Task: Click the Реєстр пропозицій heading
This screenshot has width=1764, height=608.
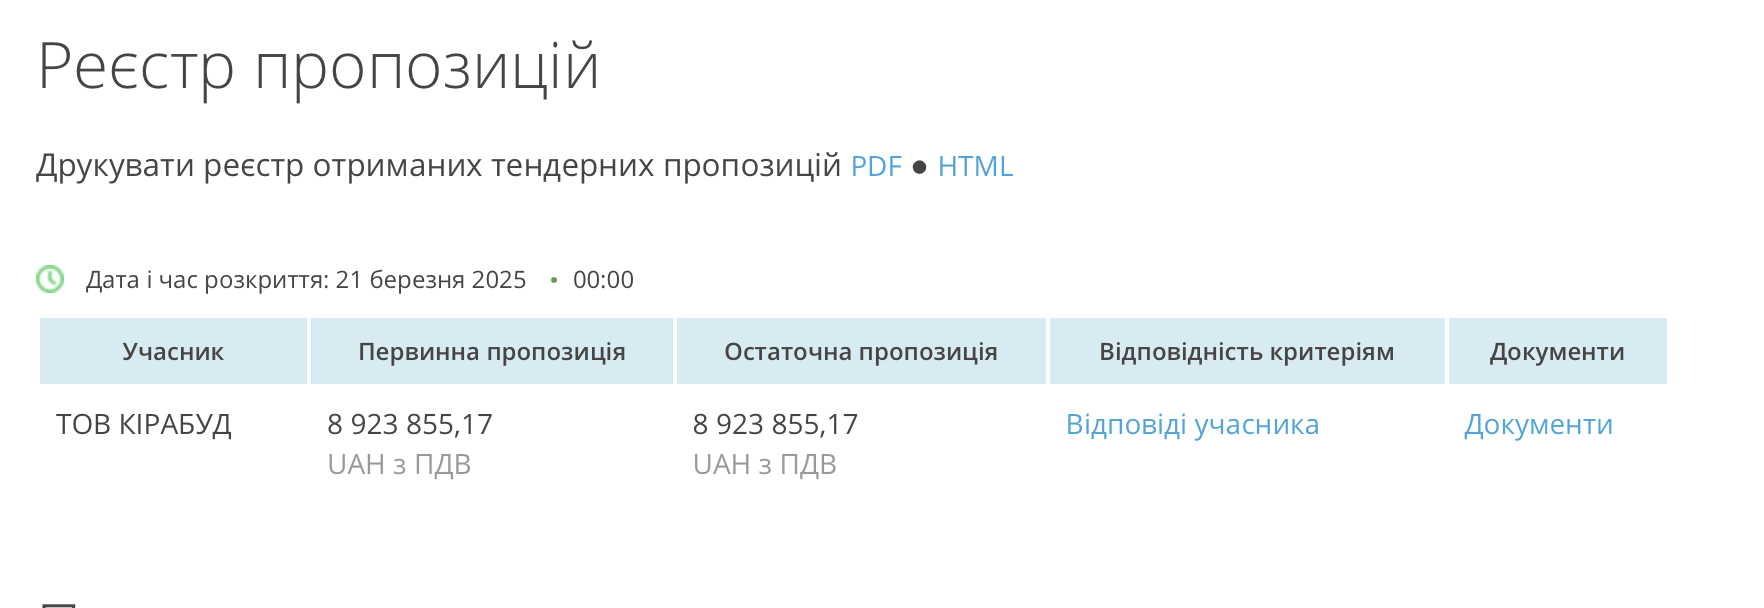Action: click(x=318, y=67)
